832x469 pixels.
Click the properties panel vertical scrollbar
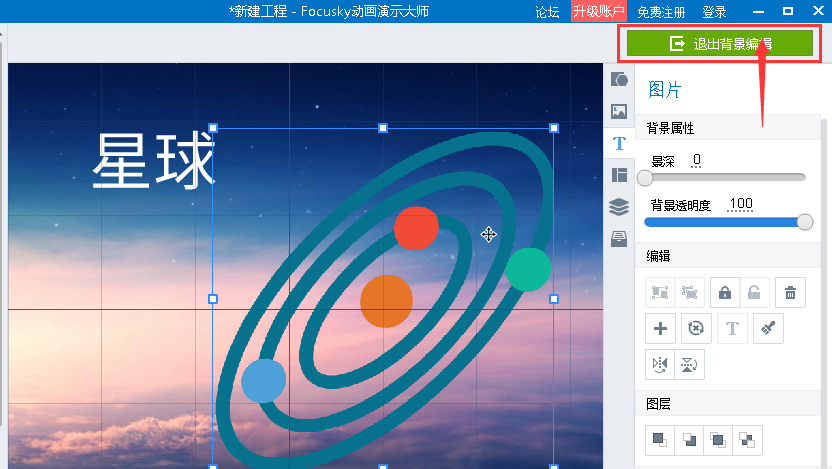(824, 292)
